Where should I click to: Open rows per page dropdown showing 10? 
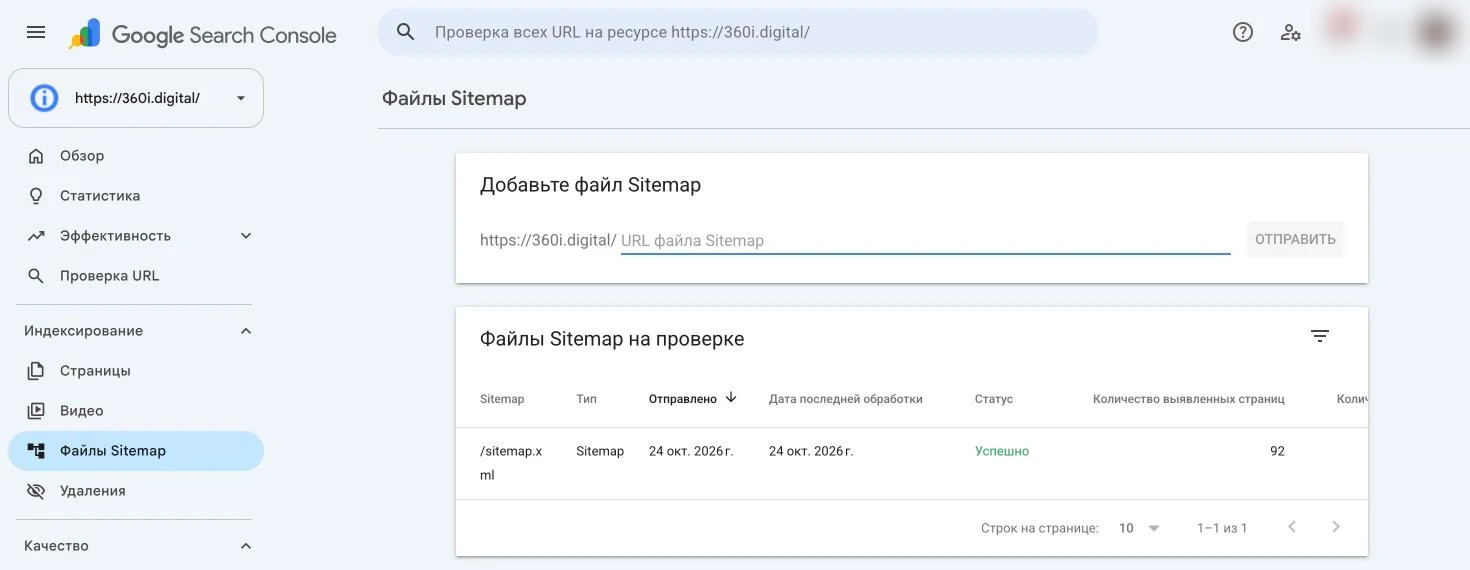pyautogui.click(x=1139, y=528)
